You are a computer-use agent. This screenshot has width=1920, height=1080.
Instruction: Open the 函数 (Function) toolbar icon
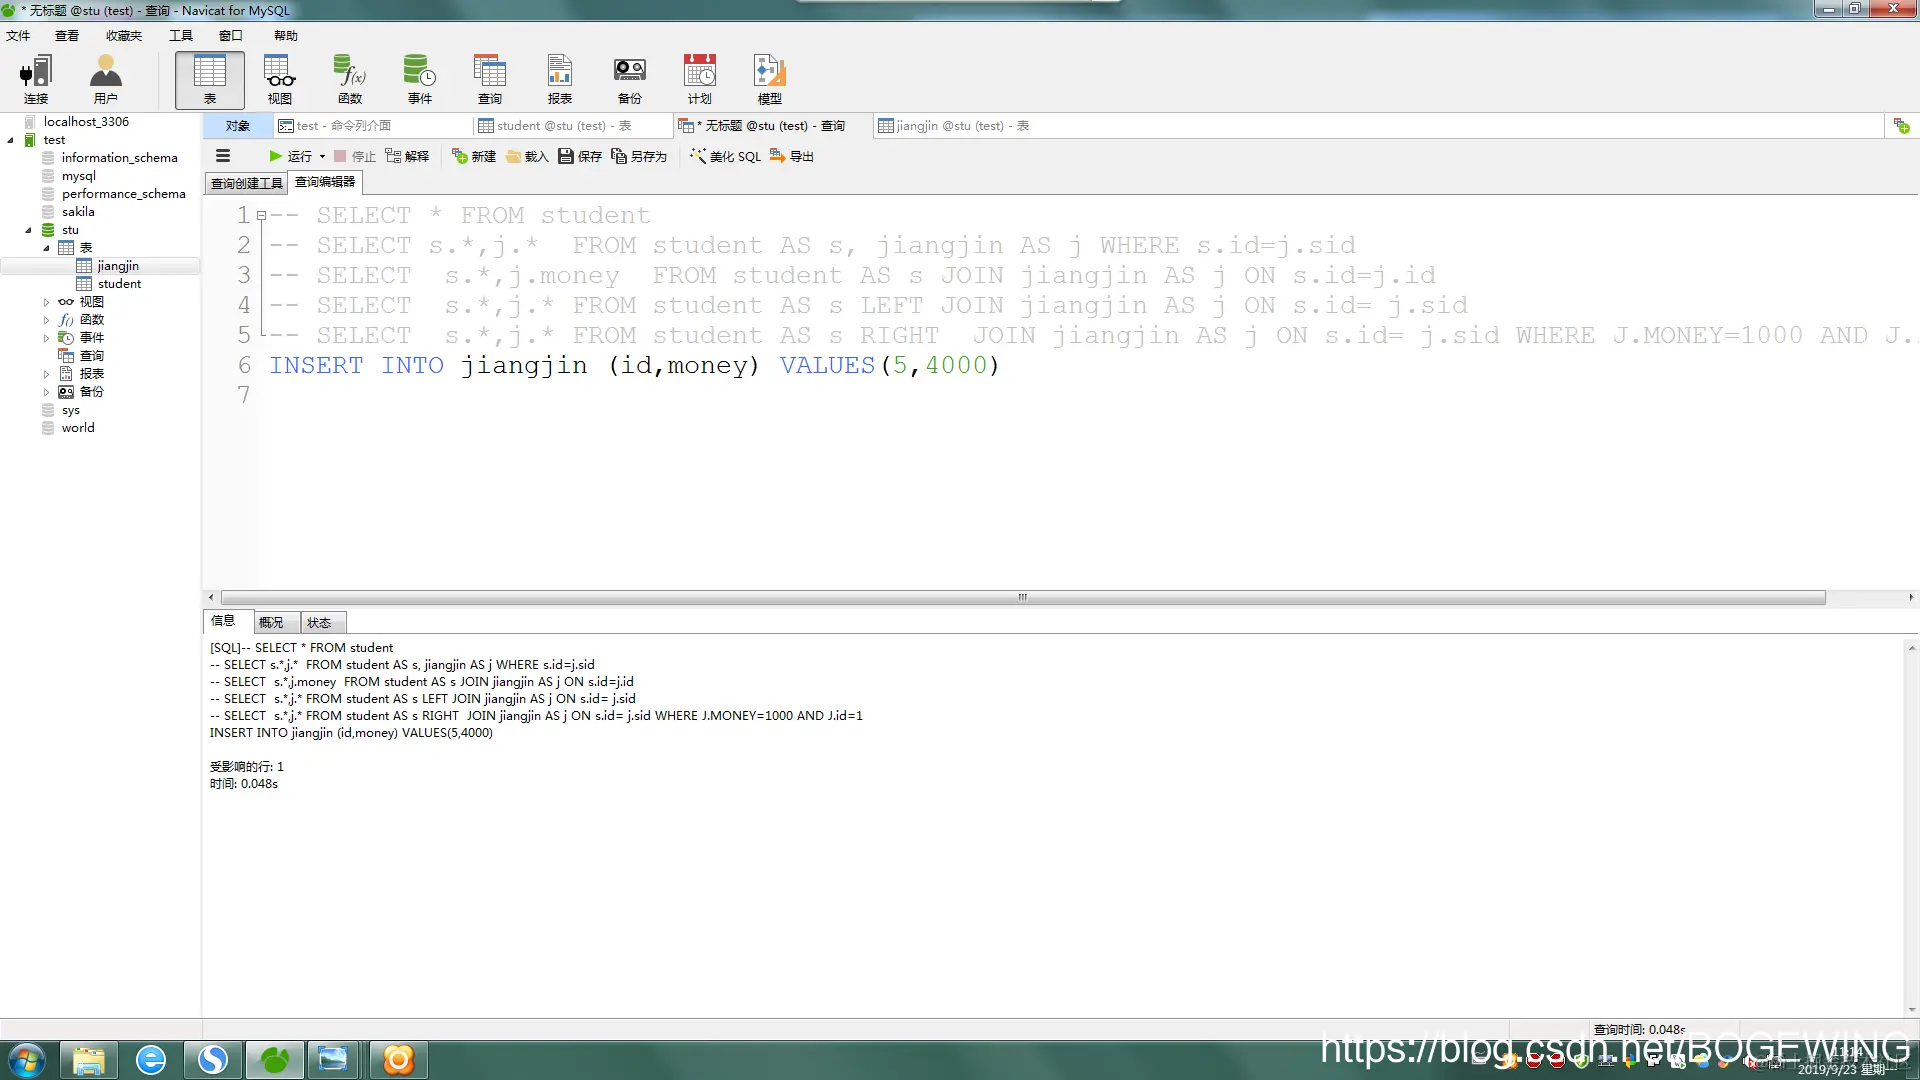(x=349, y=79)
